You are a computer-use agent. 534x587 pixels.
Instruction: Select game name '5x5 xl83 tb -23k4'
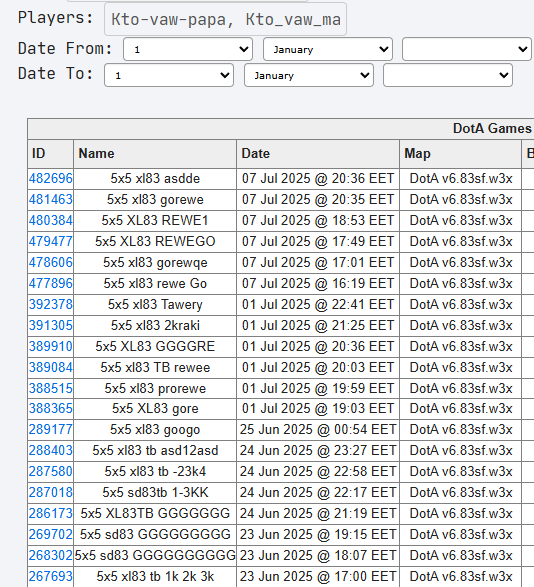point(155,471)
